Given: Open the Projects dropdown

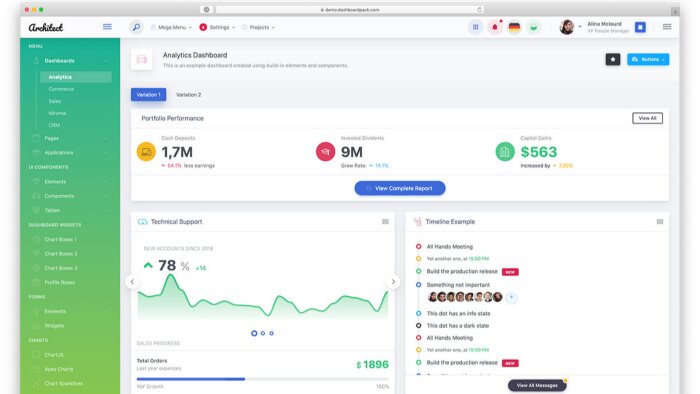Looking at the screenshot, I should coord(258,27).
